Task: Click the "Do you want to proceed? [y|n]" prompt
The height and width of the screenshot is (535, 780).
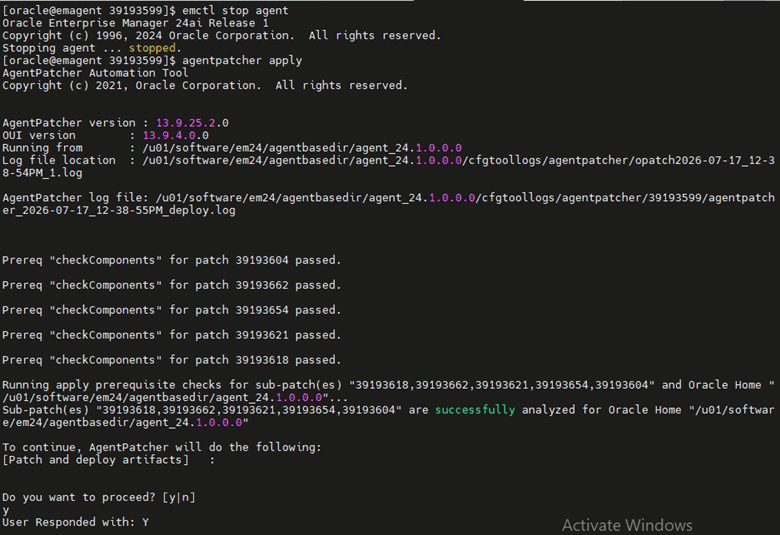Action: click(x=98, y=497)
